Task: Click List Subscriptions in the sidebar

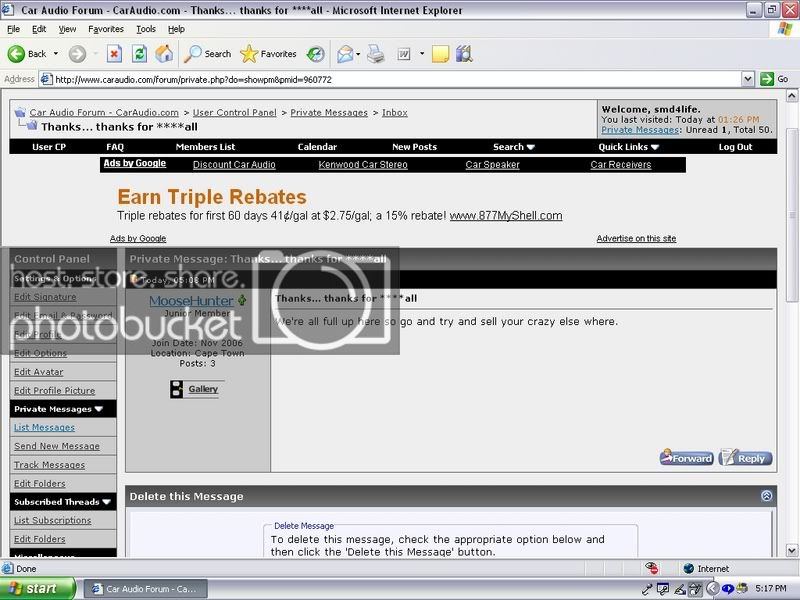Action: [x=53, y=520]
